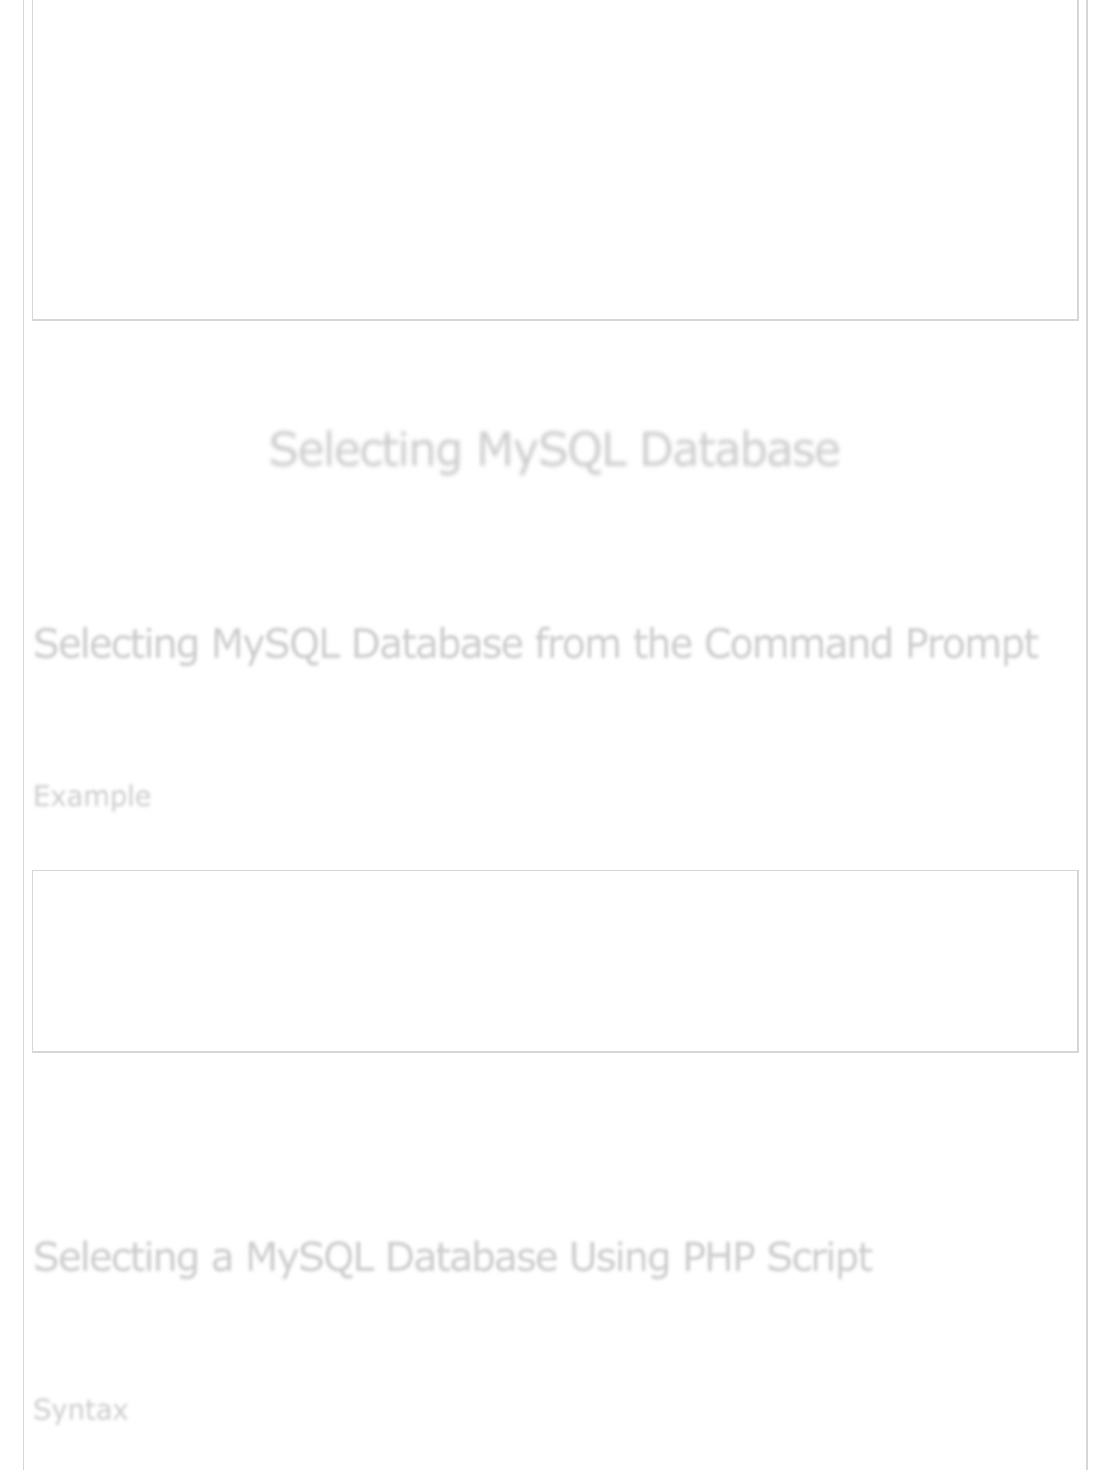This screenshot has width=1110, height=1470.
Task: Click "MySQL" in the PHP Script heading
Action: pos(308,1257)
